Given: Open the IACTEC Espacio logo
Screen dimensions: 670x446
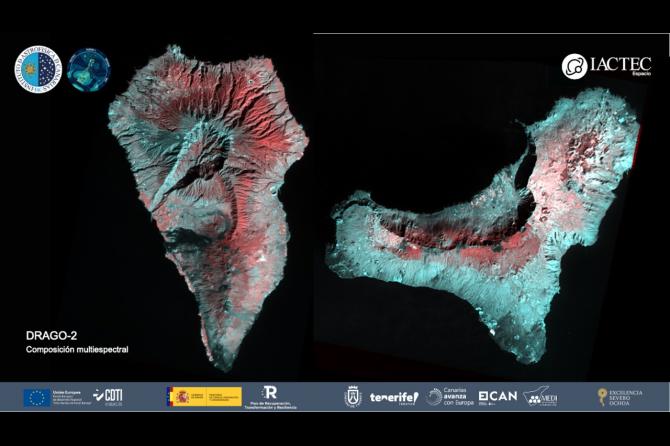Looking at the screenshot, I should click(606, 66).
